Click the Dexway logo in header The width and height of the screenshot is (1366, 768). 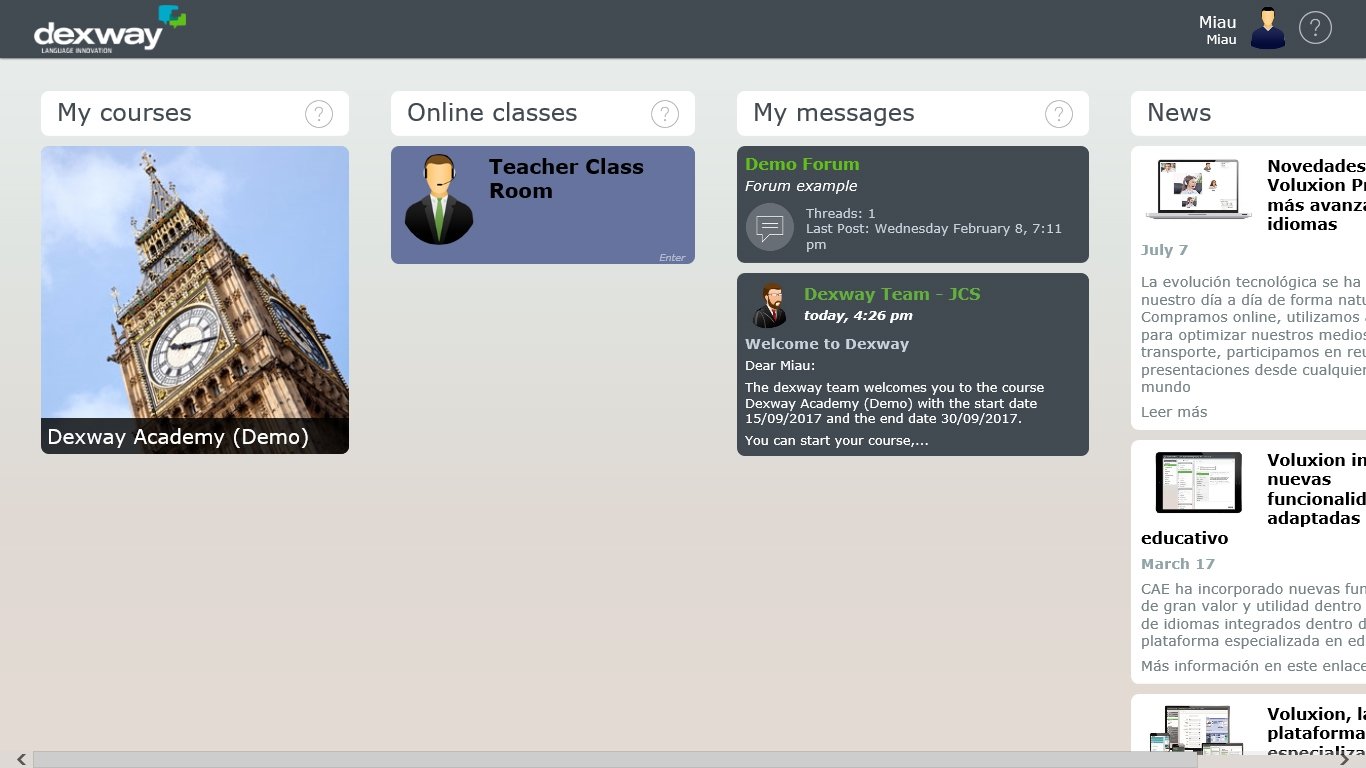pos(110,29)
